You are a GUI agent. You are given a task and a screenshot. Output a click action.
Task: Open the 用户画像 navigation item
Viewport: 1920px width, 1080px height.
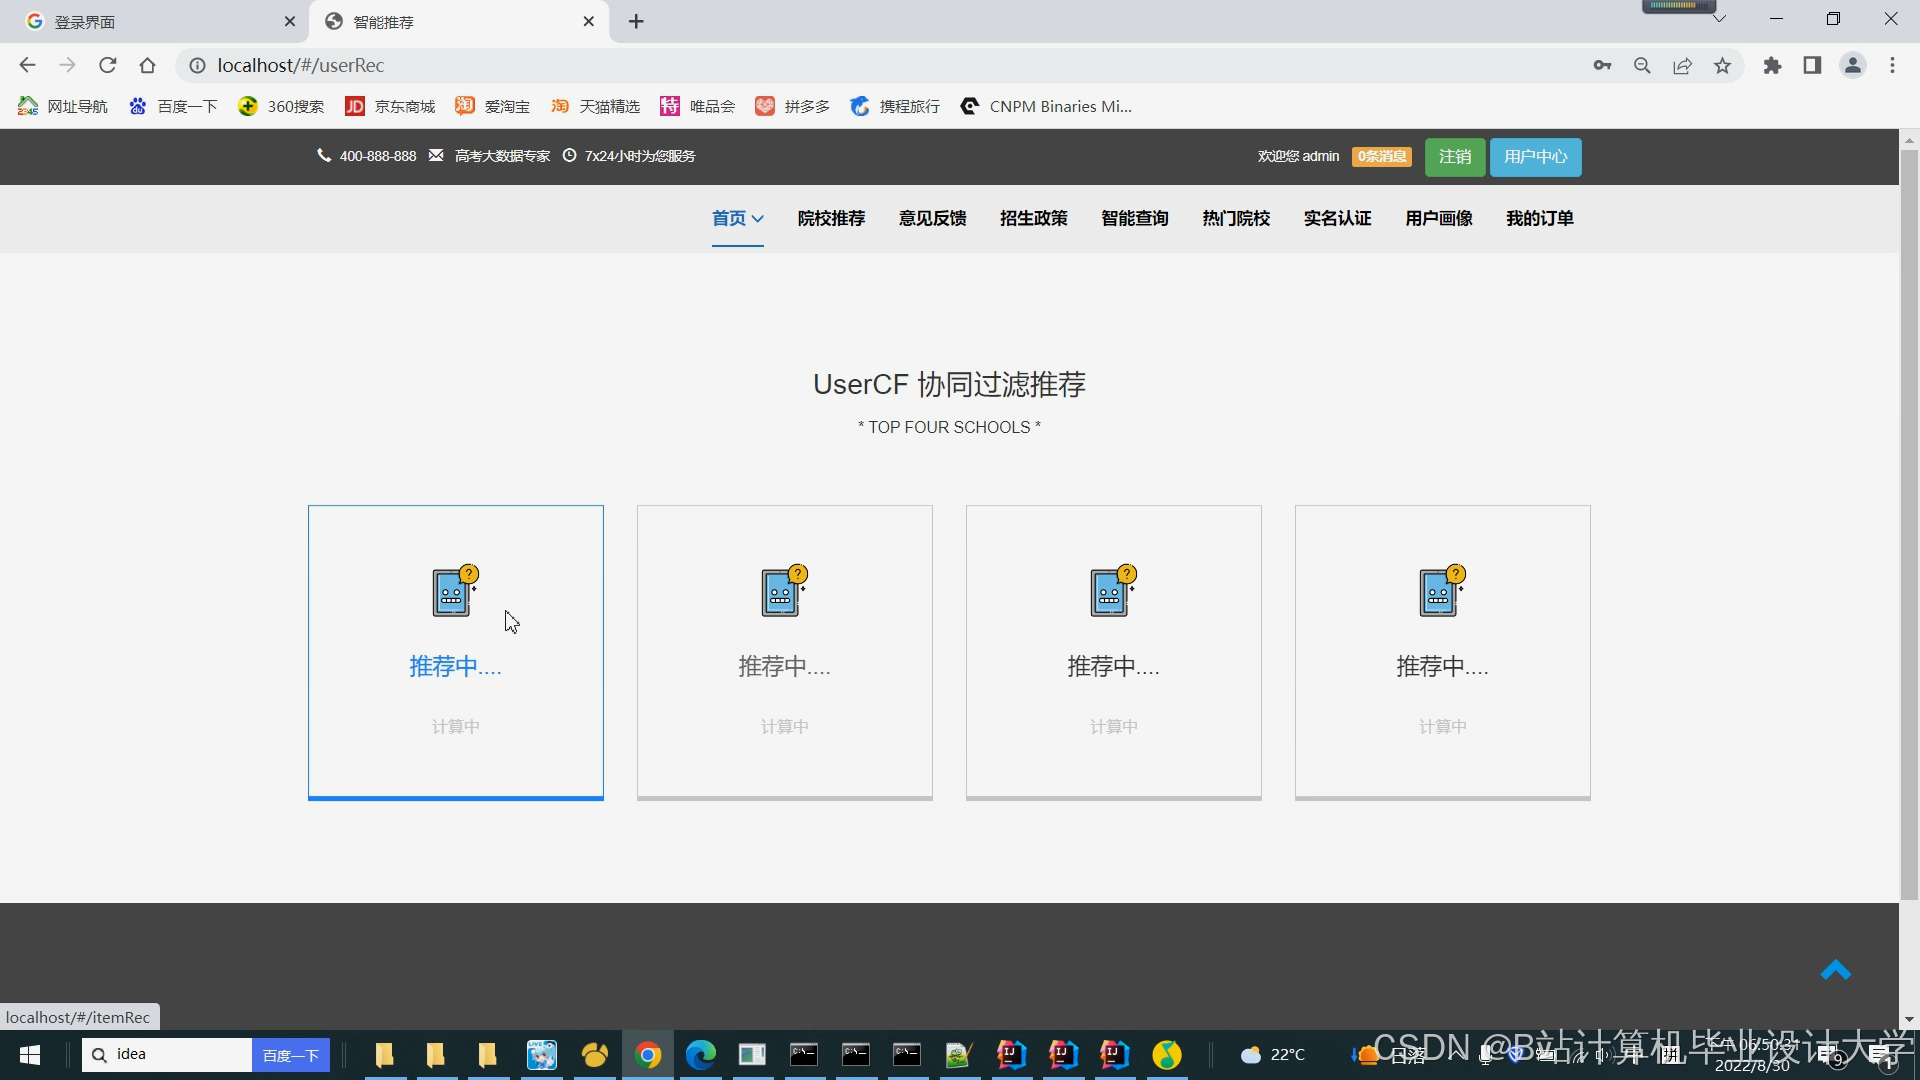tap(1438, 218)
